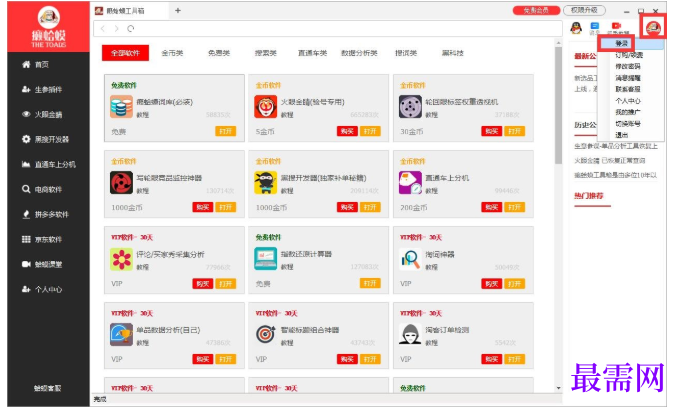Click 购买 on the 淘词神器 card
The height and width of the screenshot is (409, 683).
pyautogui.click(x=492, y=284)
